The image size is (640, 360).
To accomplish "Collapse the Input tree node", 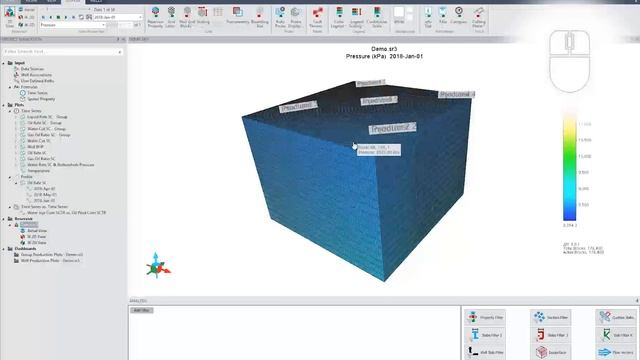I will pyautogui.click(x=4, y=63).
